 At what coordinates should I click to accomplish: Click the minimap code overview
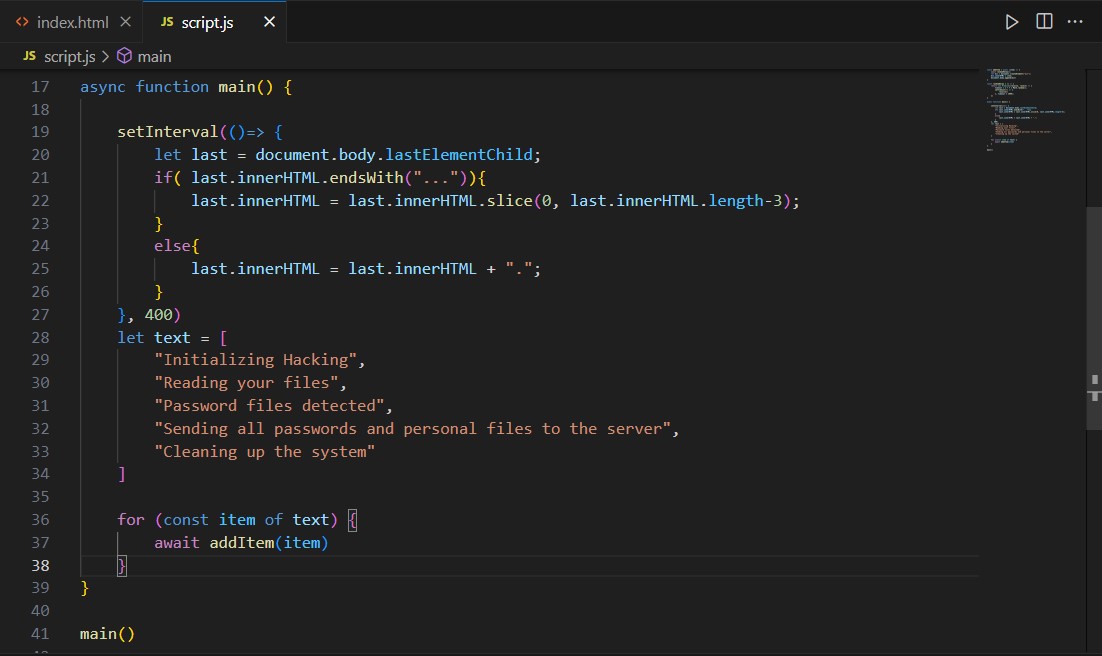tap(1026, 109)
